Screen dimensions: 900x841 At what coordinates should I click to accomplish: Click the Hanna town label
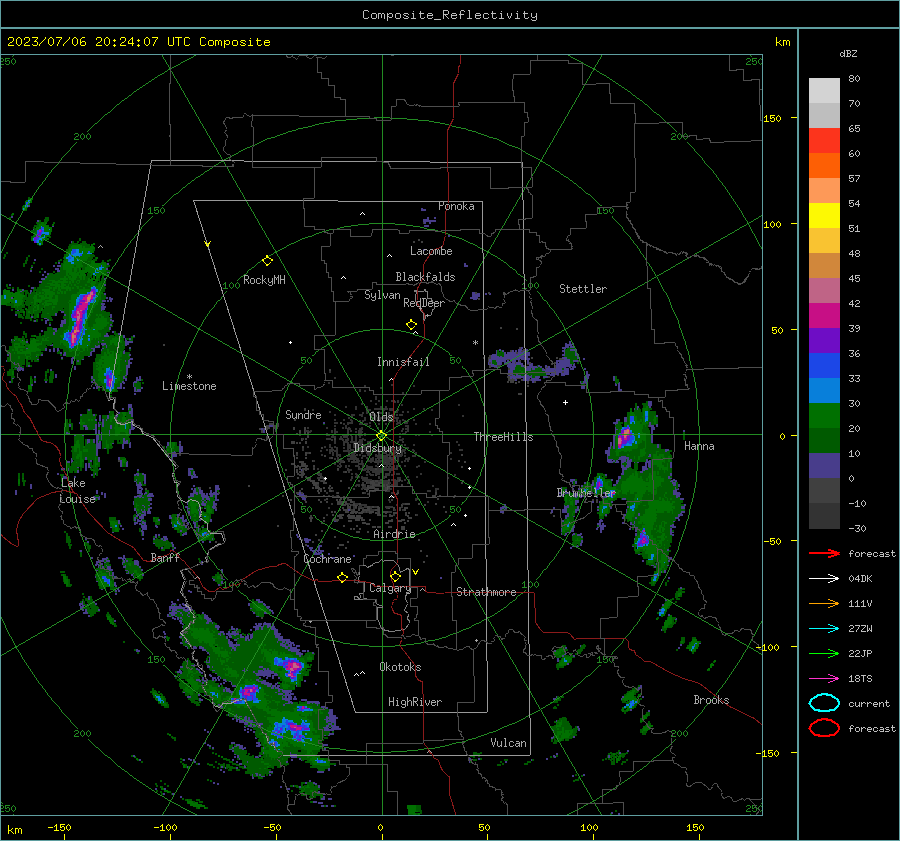pos(699,446)
